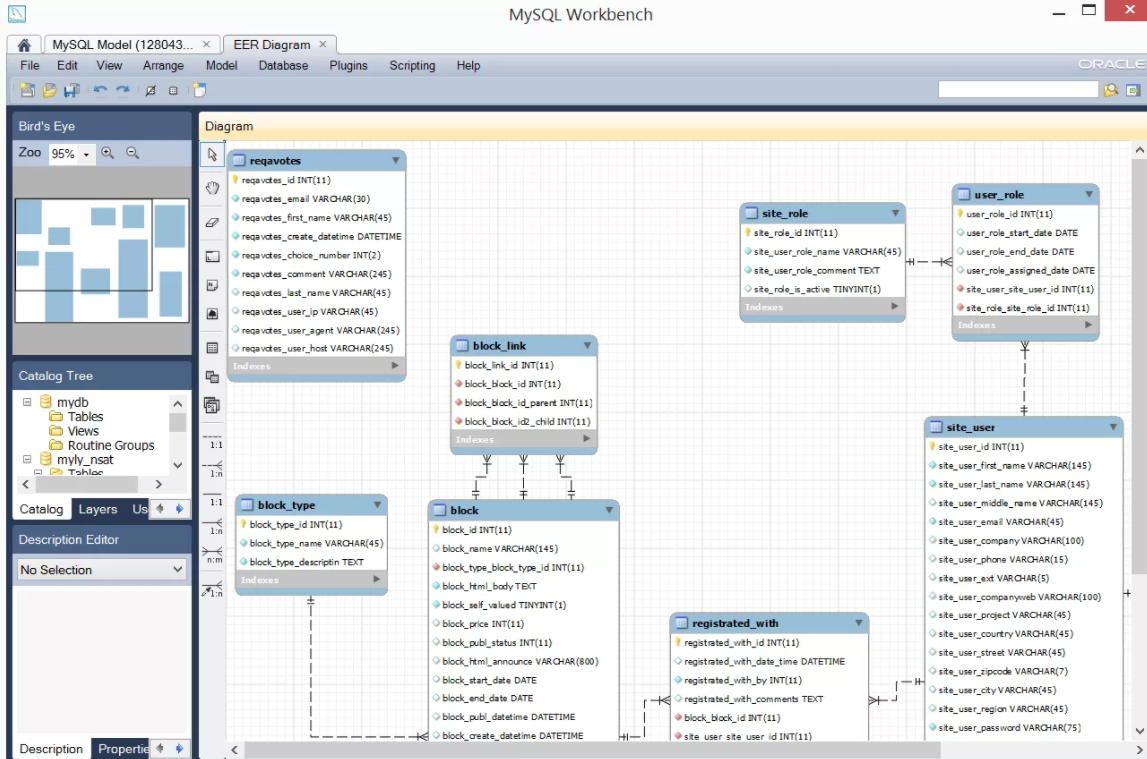The image size is (1147, 759).
Task: Switch to the Properties tab
Action: coord(122,749)
